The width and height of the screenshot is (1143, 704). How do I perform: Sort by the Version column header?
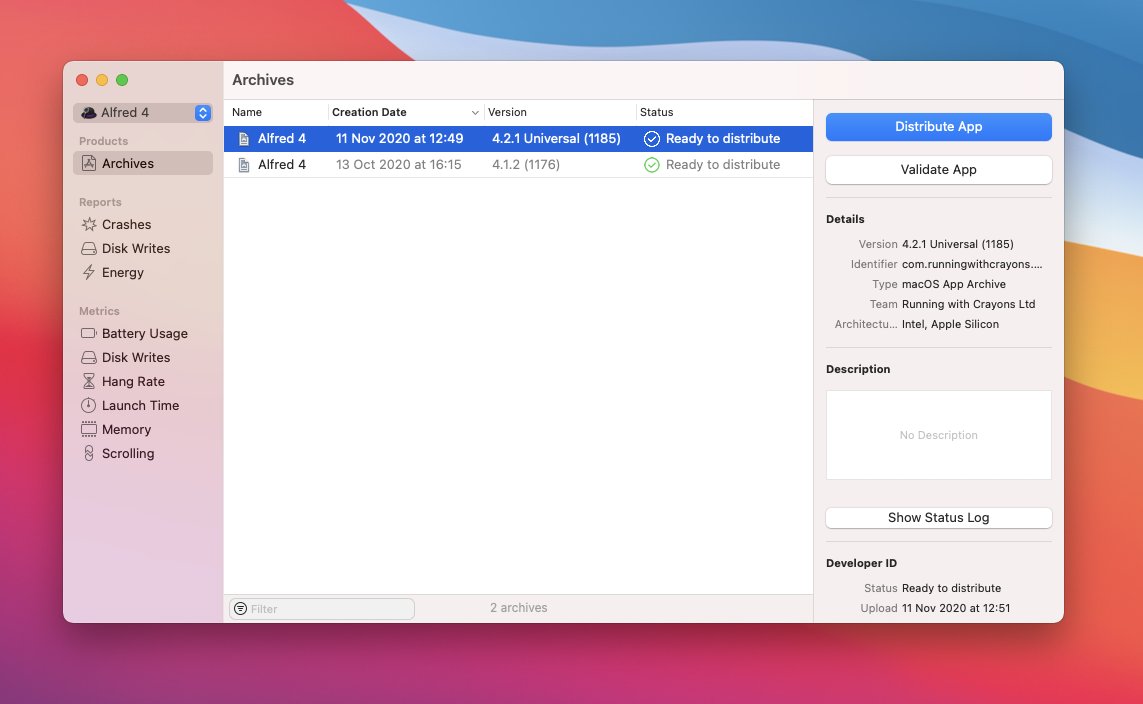point(507,112)
